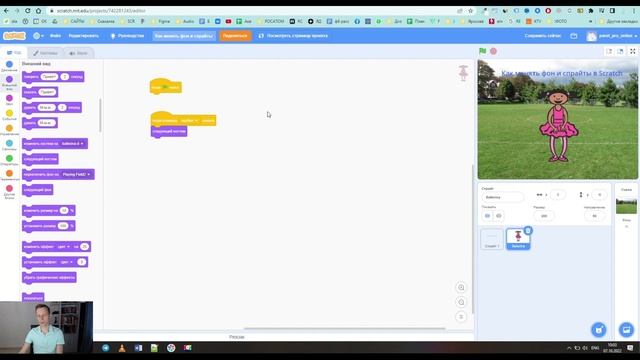Click следующий костюм block in workspace
The width and height of the screenshot is (640, 360).
[x=169, y=131]
